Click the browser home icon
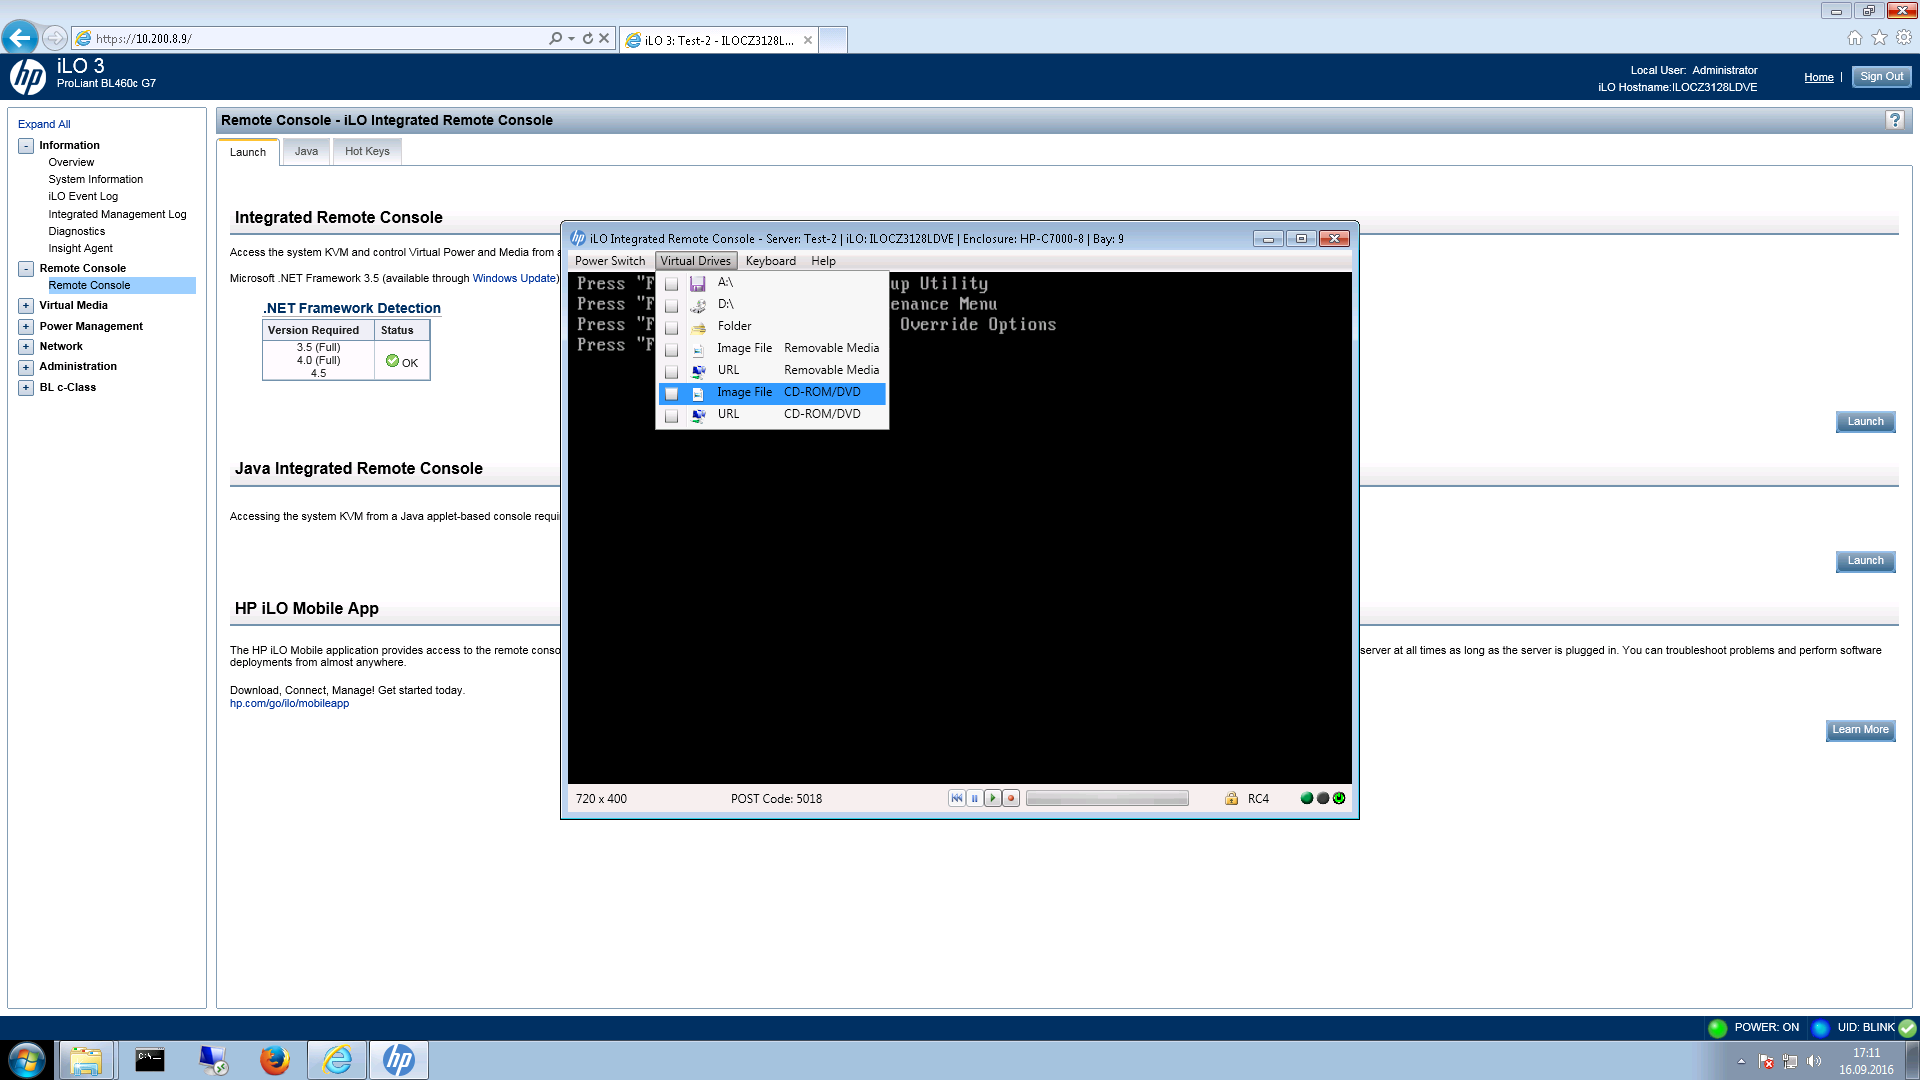This screenshot has width=1920, height=1080. pos(1855,38)
